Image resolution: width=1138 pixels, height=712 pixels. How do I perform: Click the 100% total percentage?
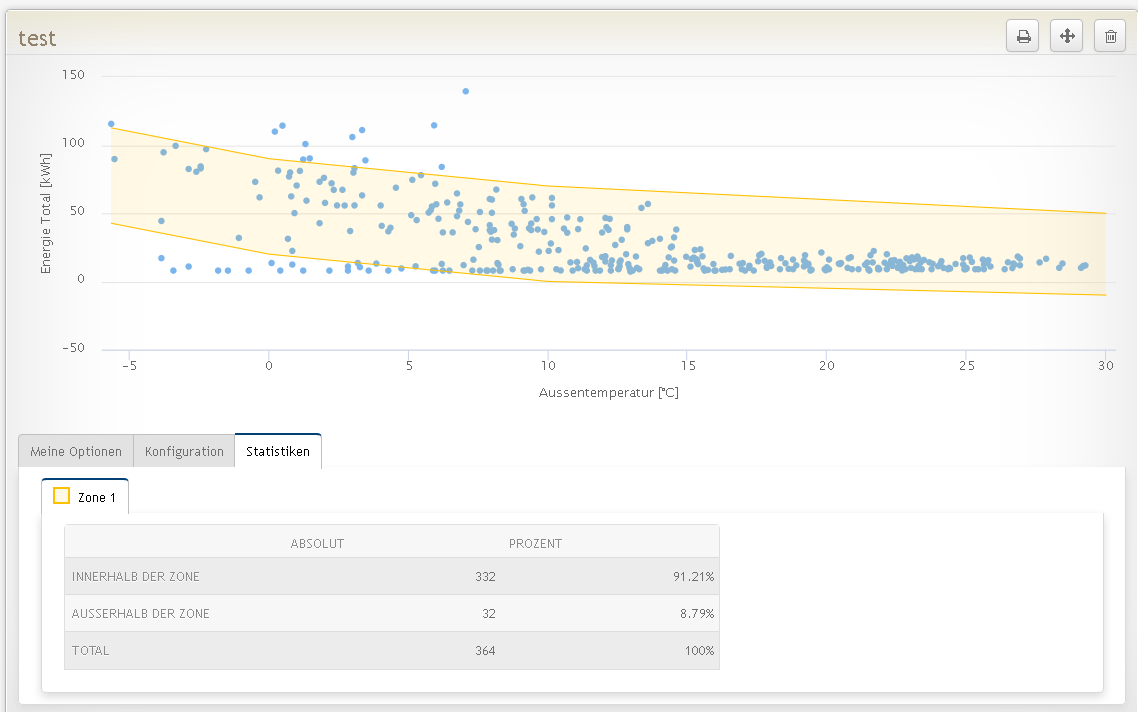(x=700, y=651)
